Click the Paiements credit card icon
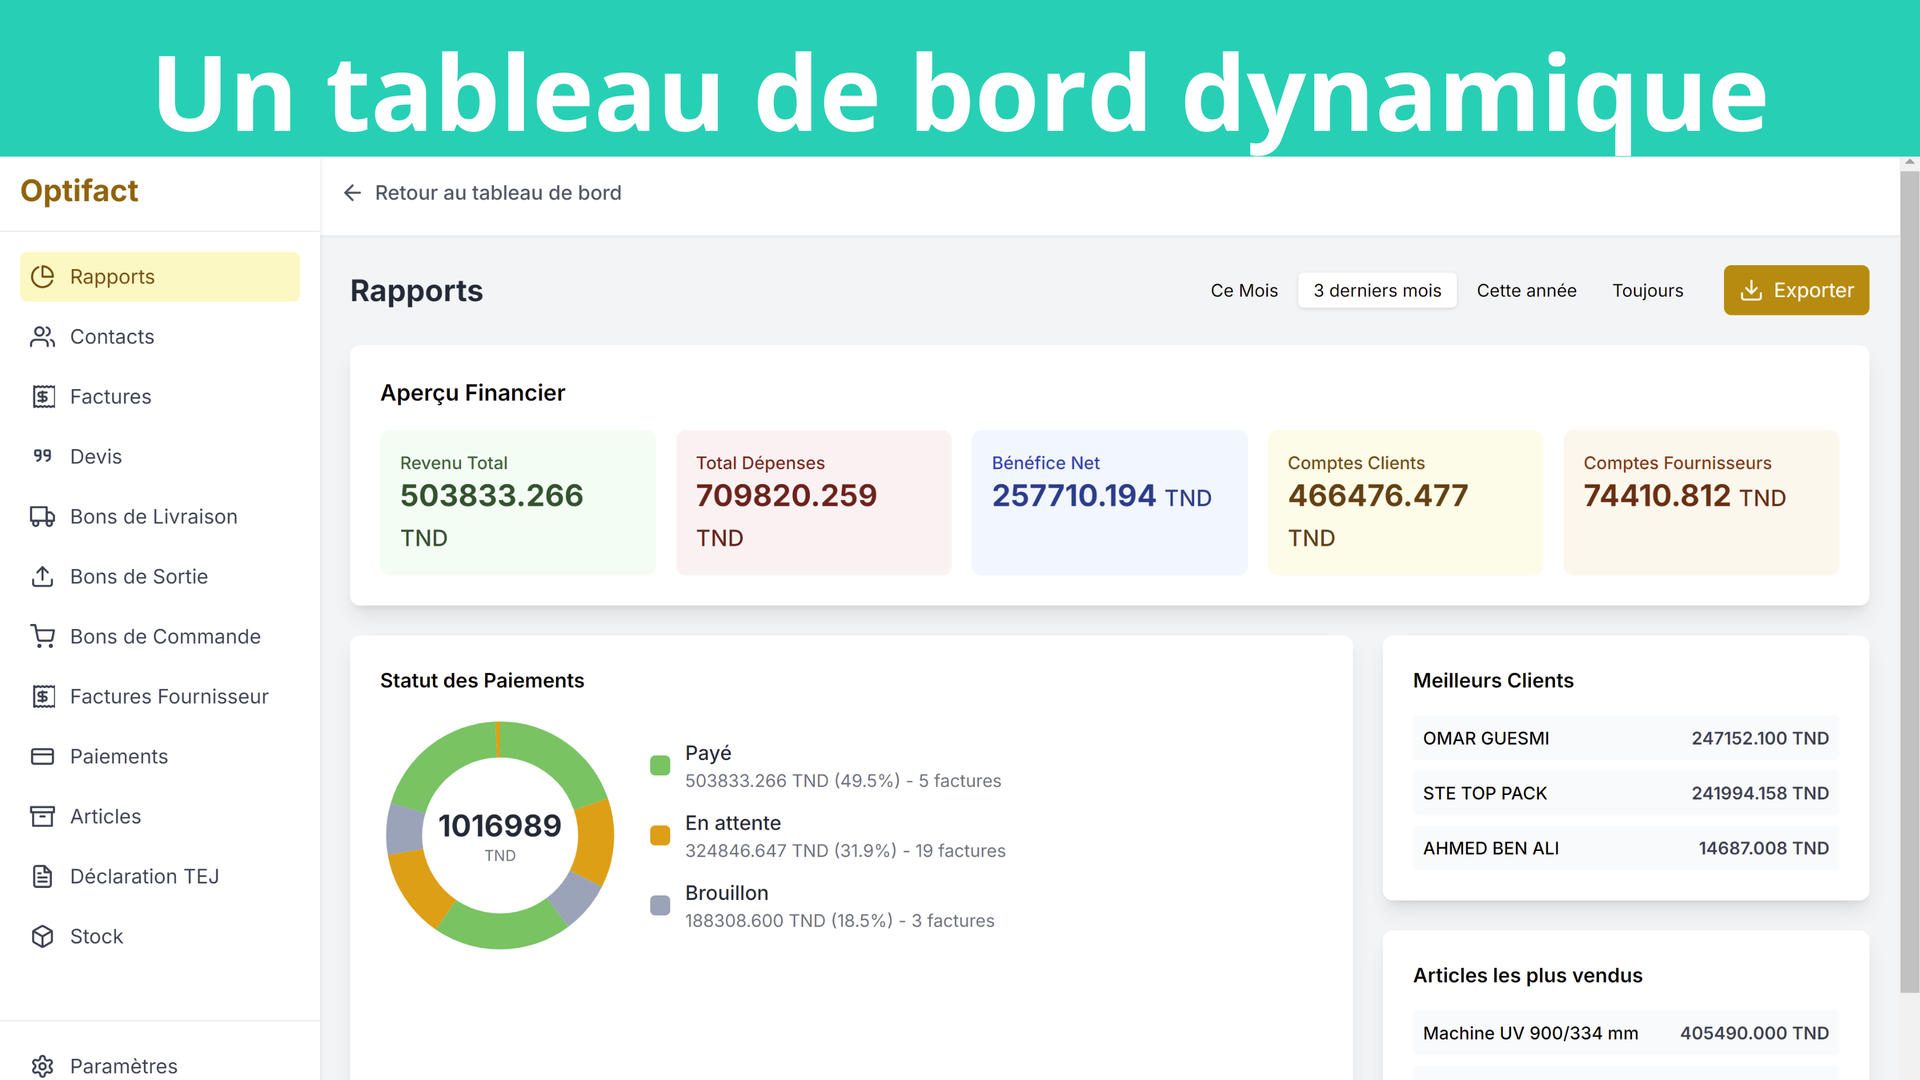Screen dimensions: 1920x1080 pyautogui.click(x=42, y=757)
